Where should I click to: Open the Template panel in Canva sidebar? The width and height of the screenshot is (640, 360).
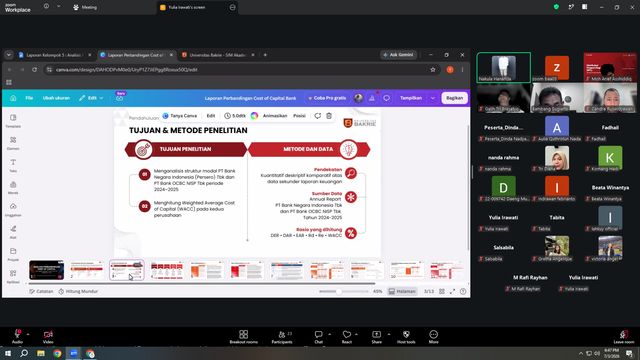tap(13, 121)
